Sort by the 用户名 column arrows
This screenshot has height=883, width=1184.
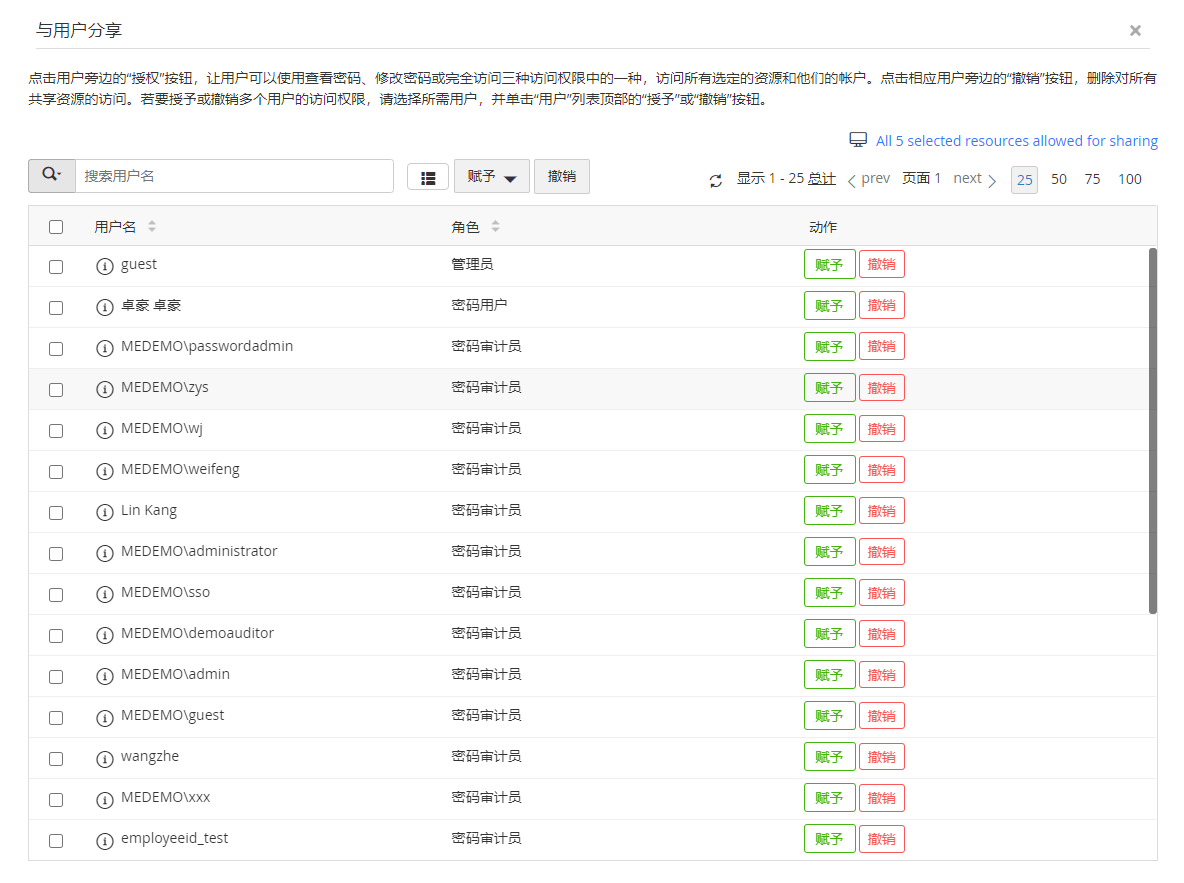pyautogui.click(x=152, y=227)
